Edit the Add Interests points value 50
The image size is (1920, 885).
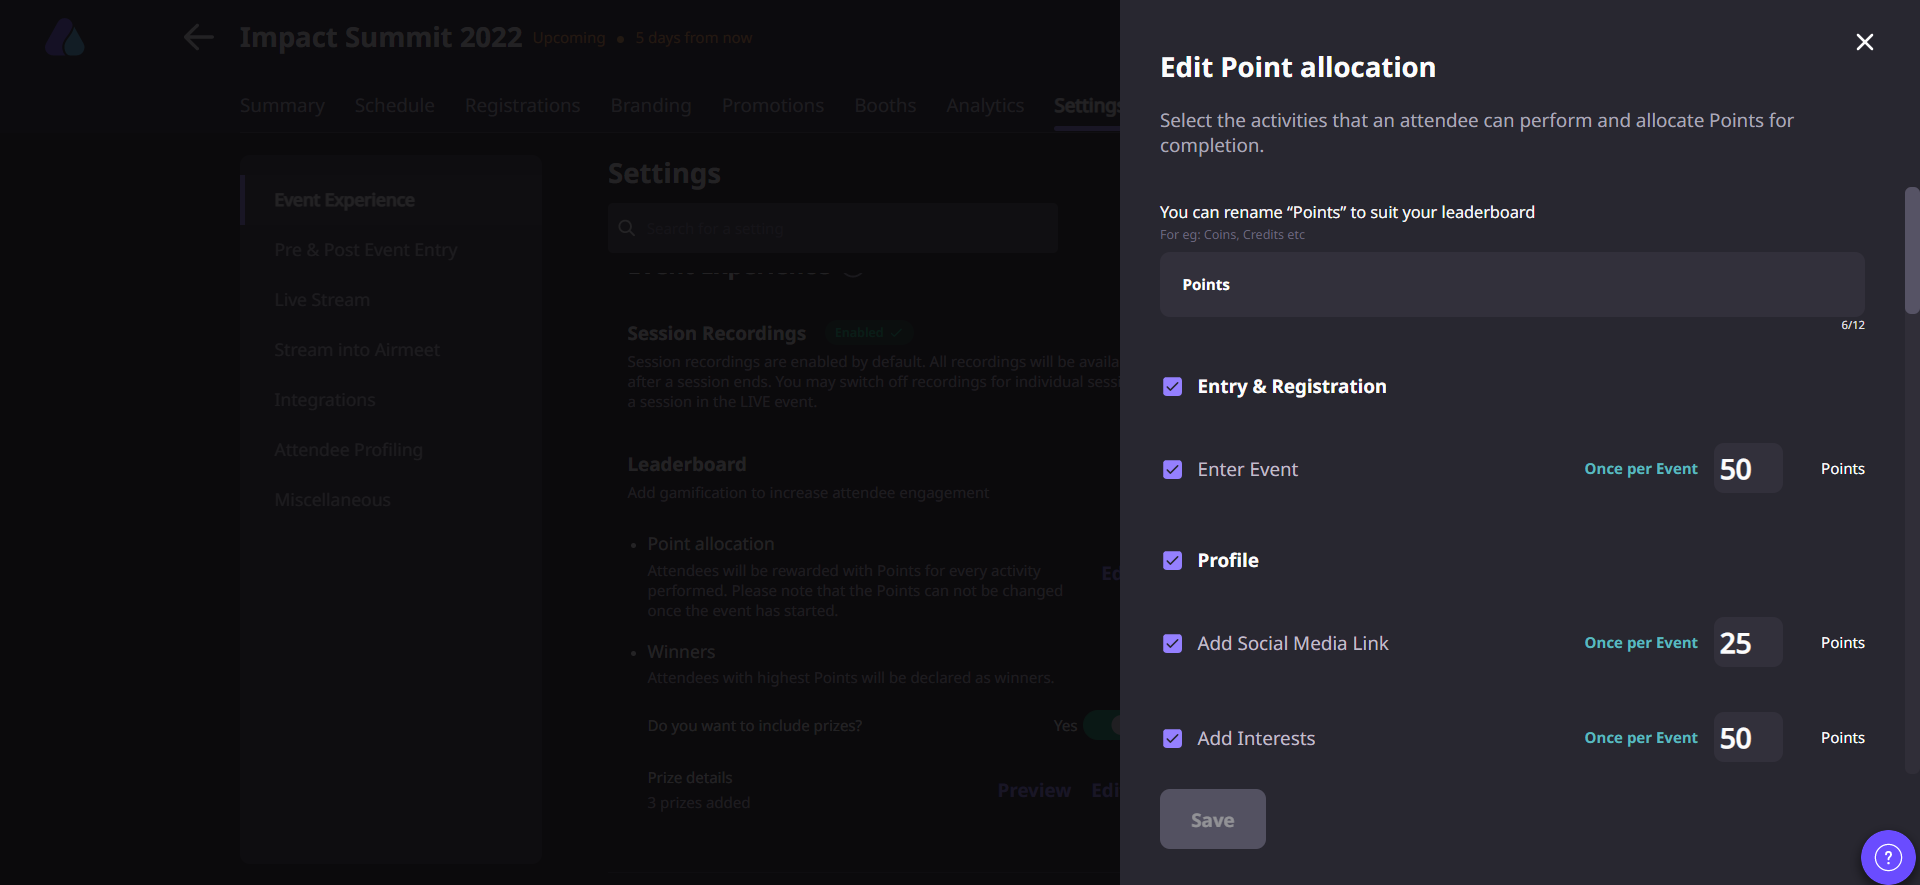point(1747,737)
